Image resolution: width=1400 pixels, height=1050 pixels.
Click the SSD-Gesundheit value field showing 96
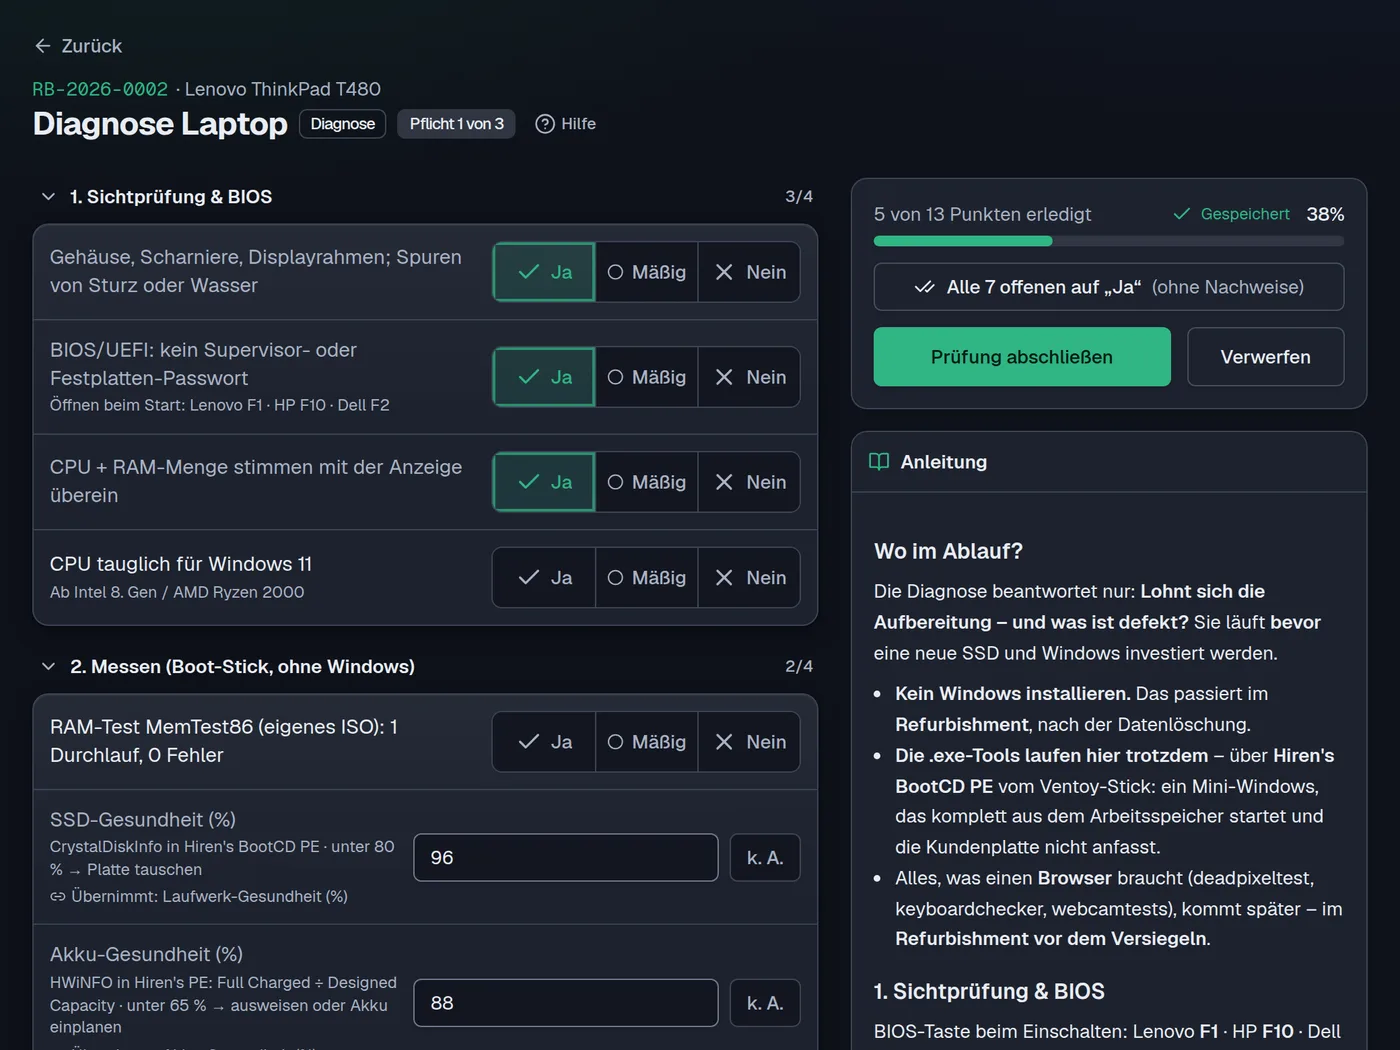(566, 858)
